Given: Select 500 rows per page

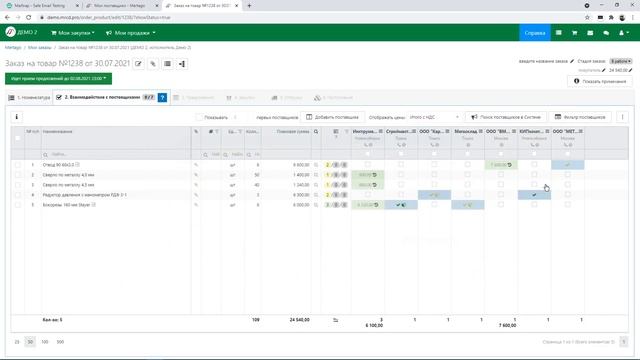Looking at the screenshot, I should tap(60, 342).
